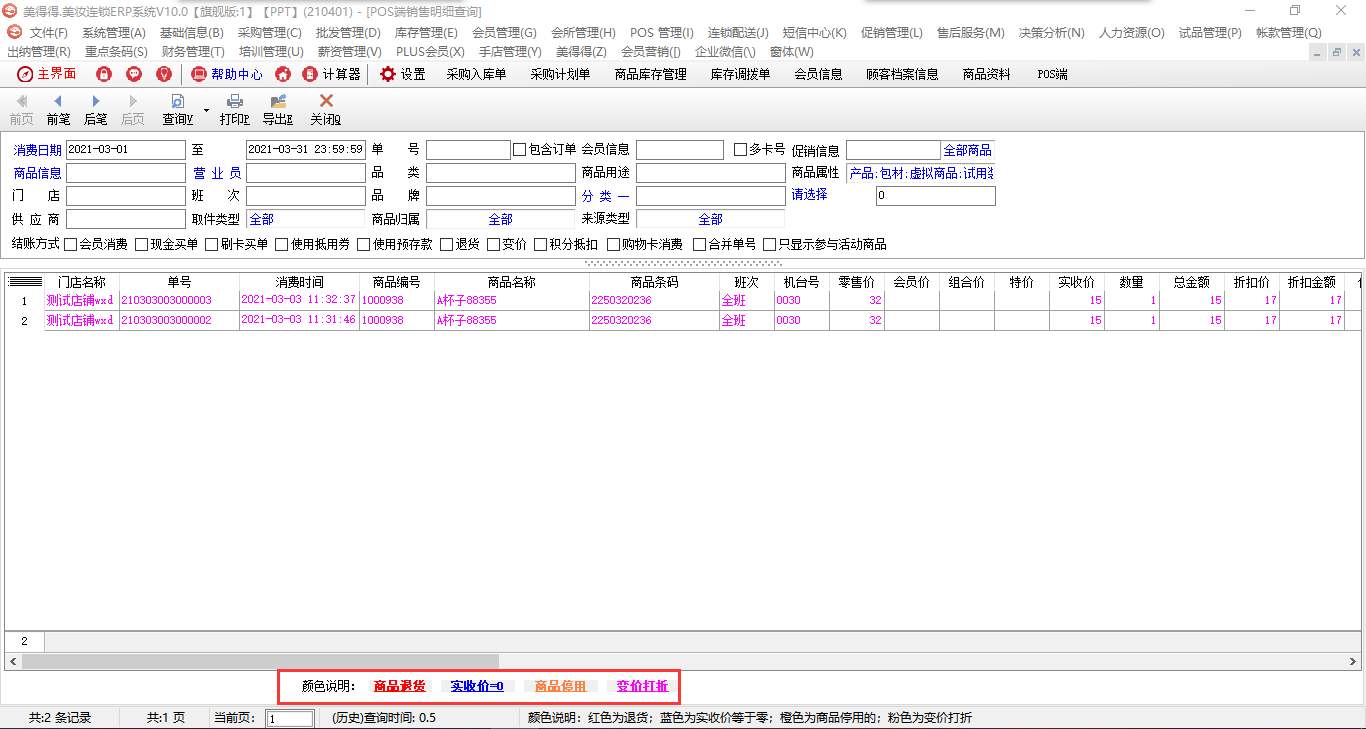
Task: Click into the 门店 input field
Action: 126,196
